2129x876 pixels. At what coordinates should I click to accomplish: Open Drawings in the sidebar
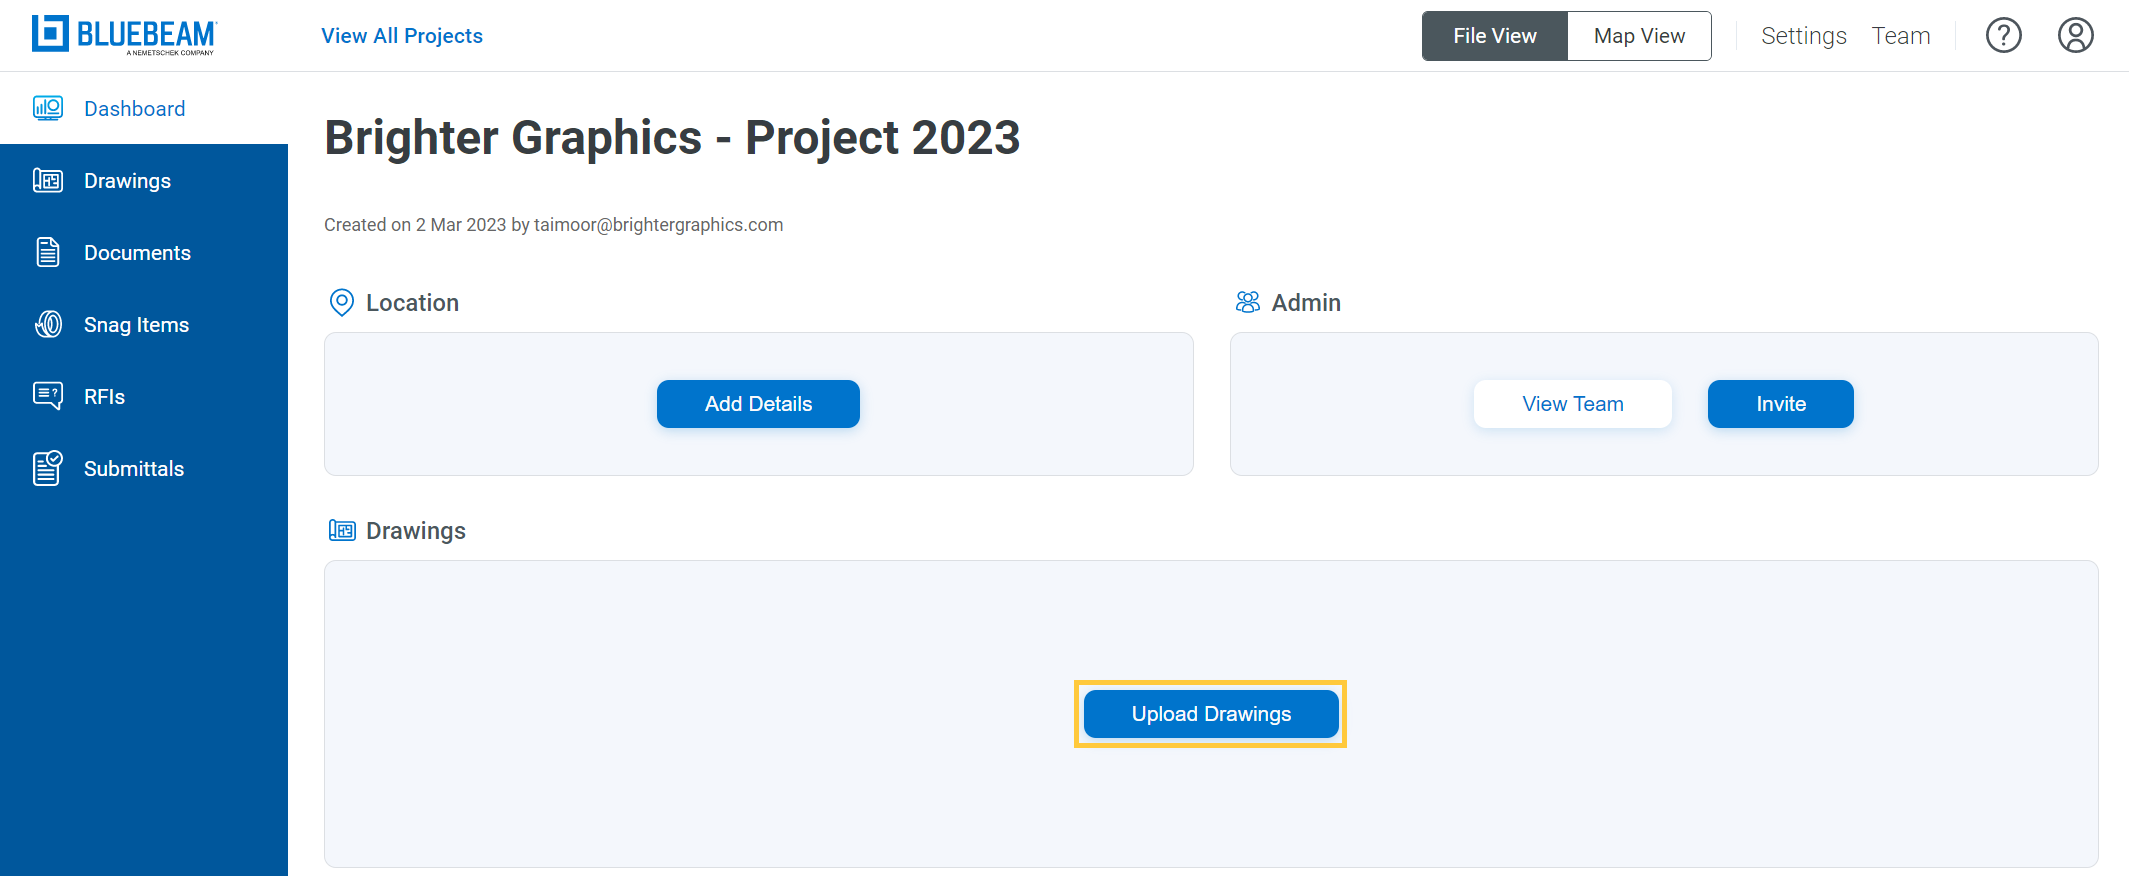tap(144, 180)
